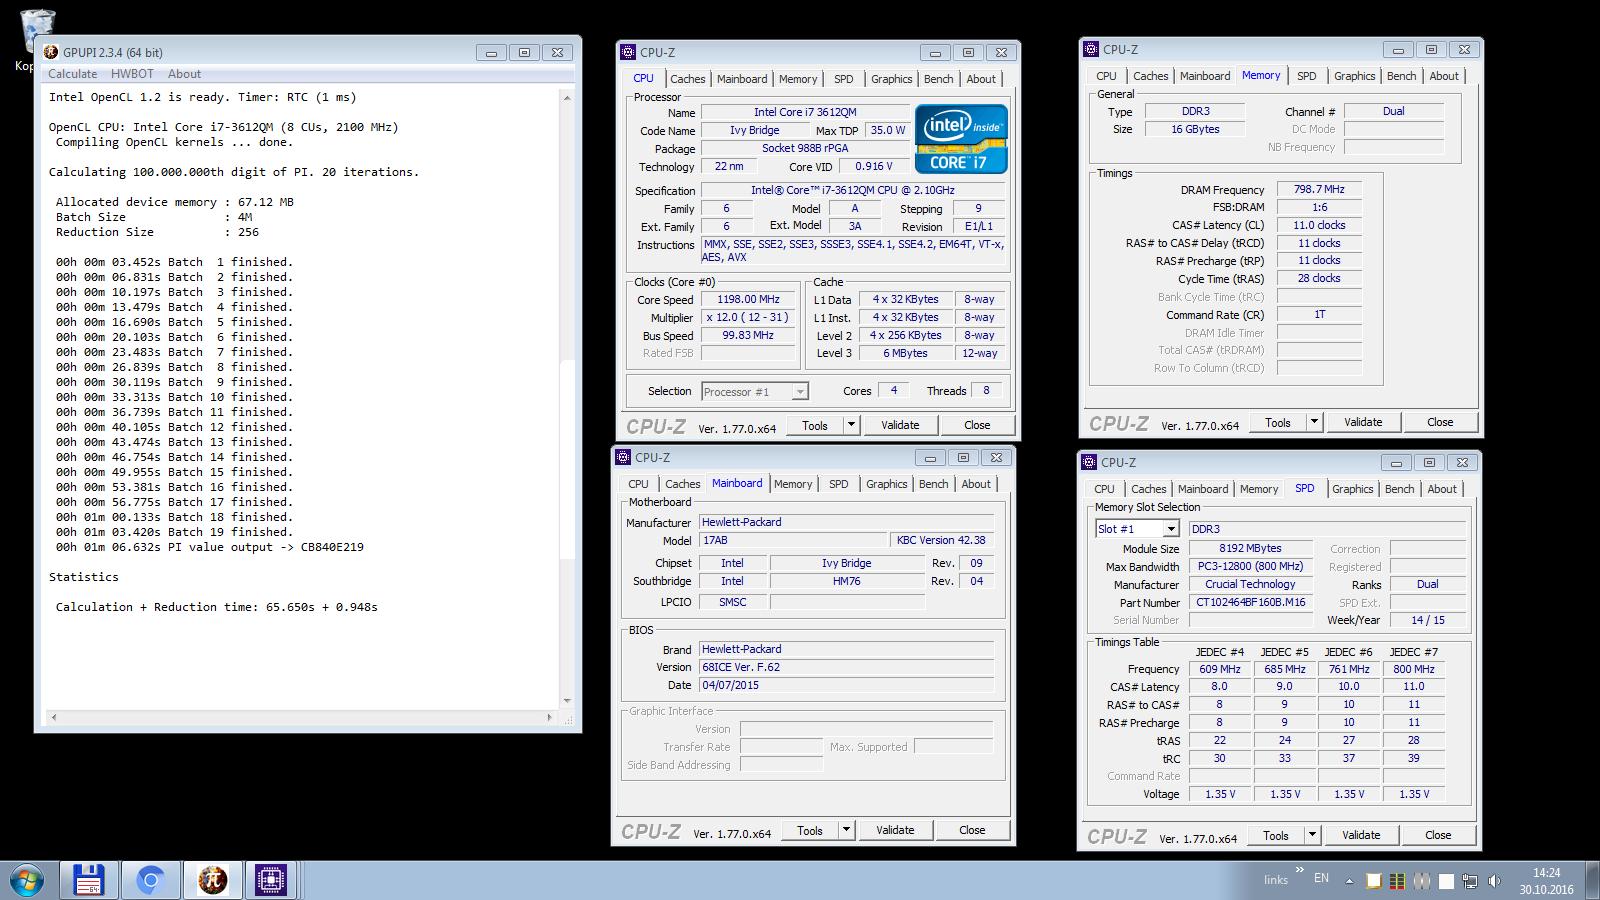1600x900 pixels.
Task: Open the Calculate menu in GPUPI
Action: click(73, 74)
